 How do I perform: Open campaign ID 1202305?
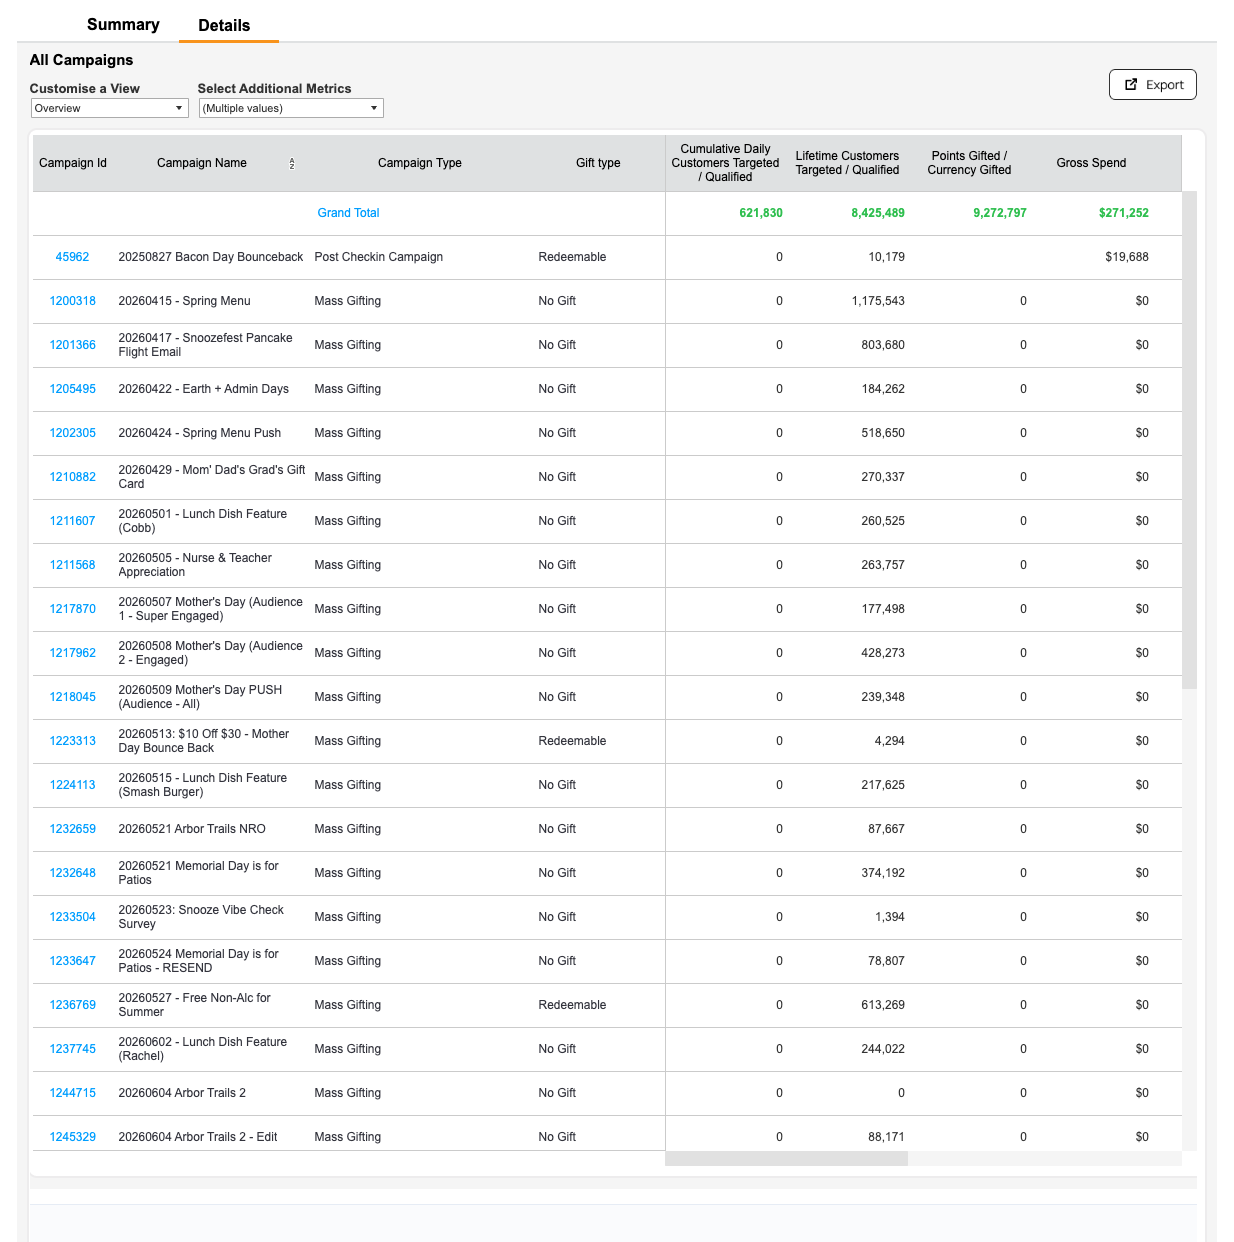click(73, 433)
